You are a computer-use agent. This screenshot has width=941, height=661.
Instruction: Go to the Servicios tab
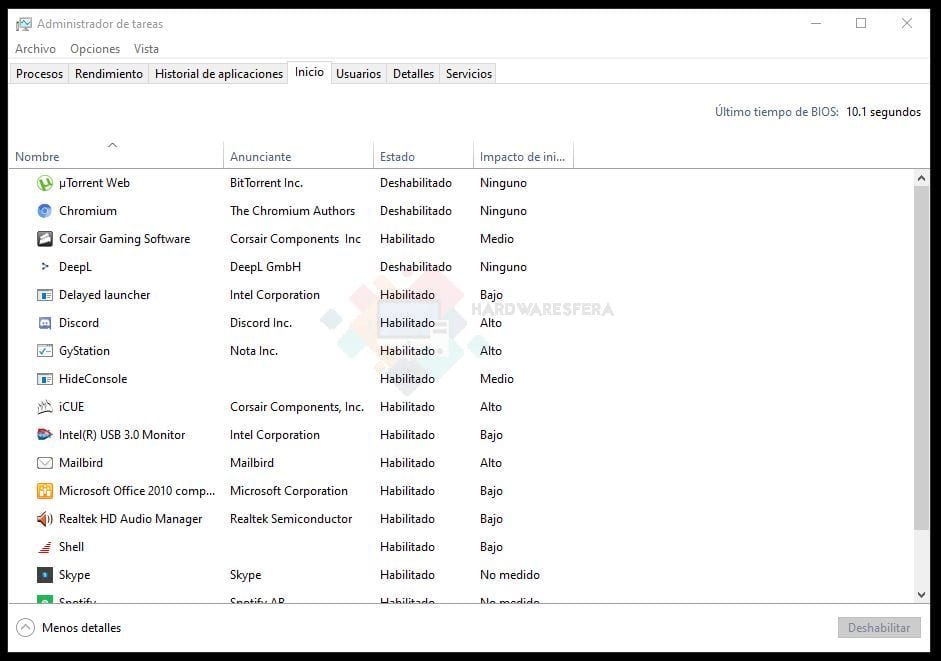click(x=469, y=74)
